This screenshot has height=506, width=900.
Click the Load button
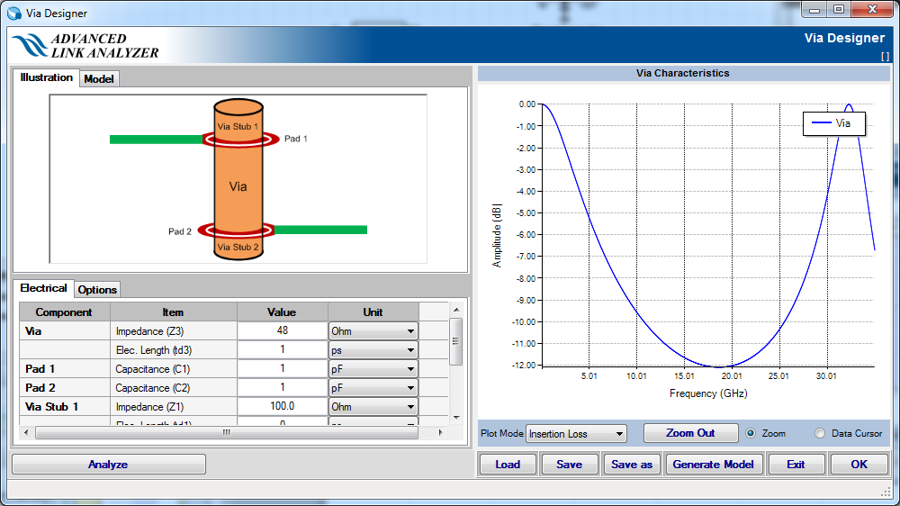pyautogui.click(x=508, y=464)
